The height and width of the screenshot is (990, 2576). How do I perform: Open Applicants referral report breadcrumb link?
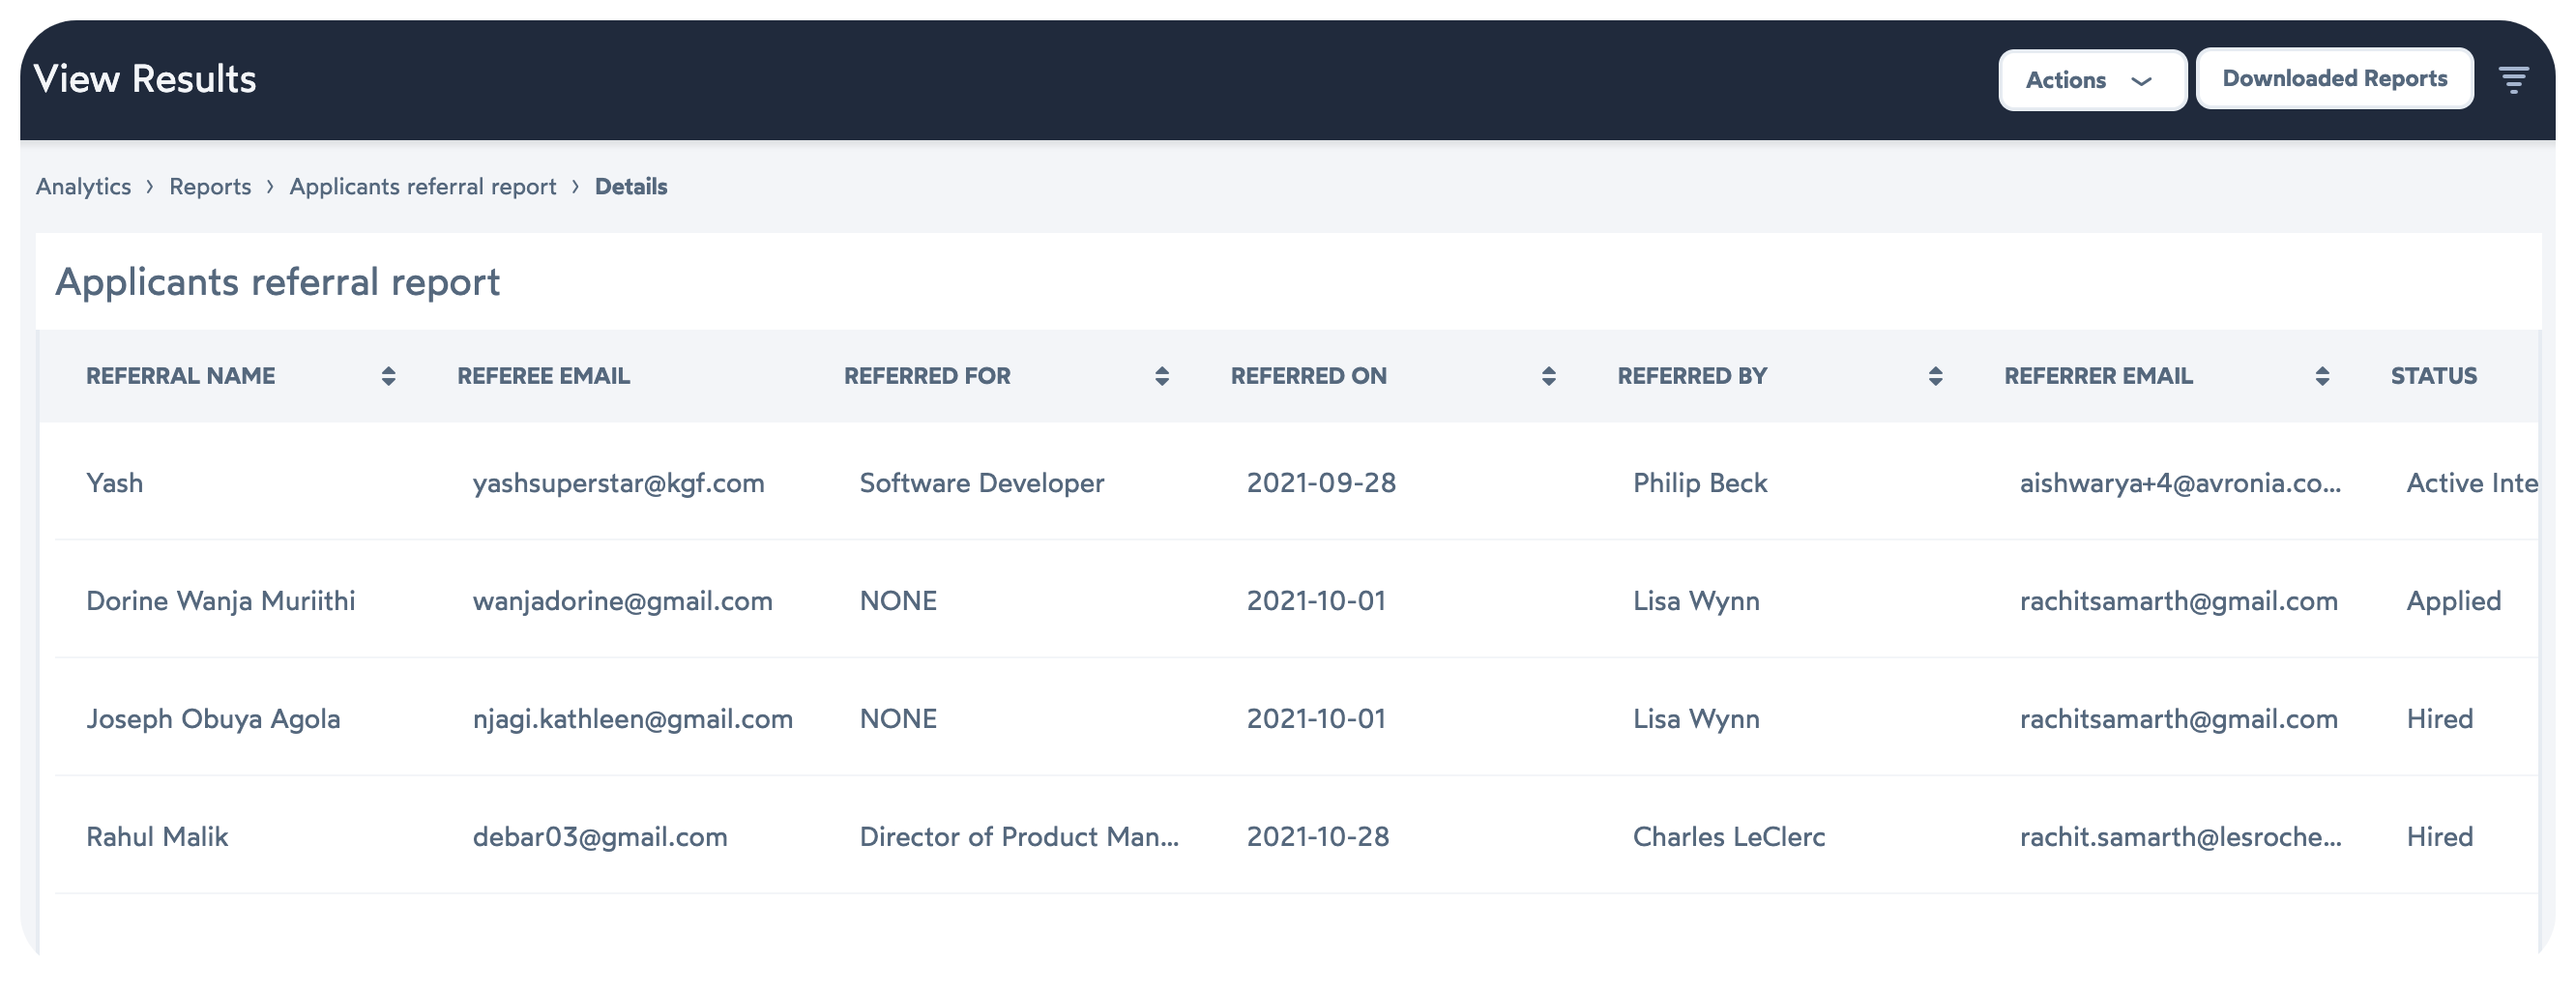tap(423, 186)
